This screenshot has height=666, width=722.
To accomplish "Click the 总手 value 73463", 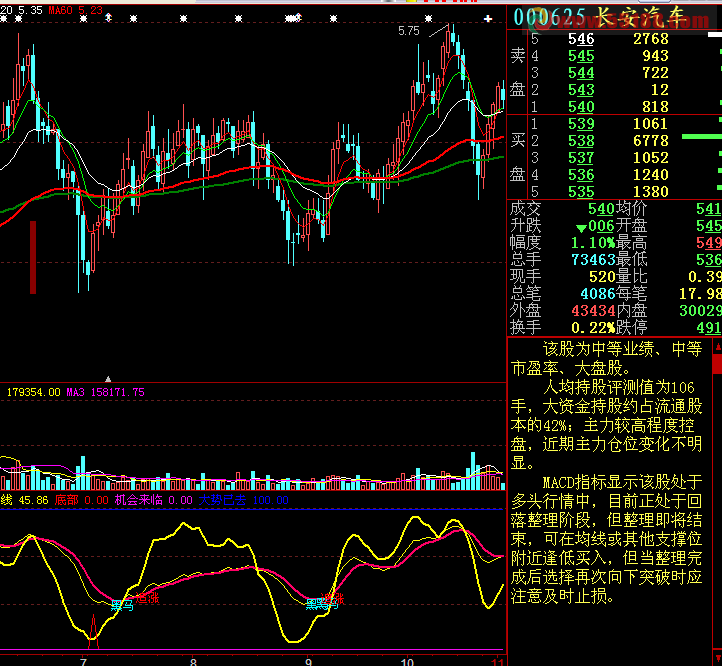I will tap(593, 260).
